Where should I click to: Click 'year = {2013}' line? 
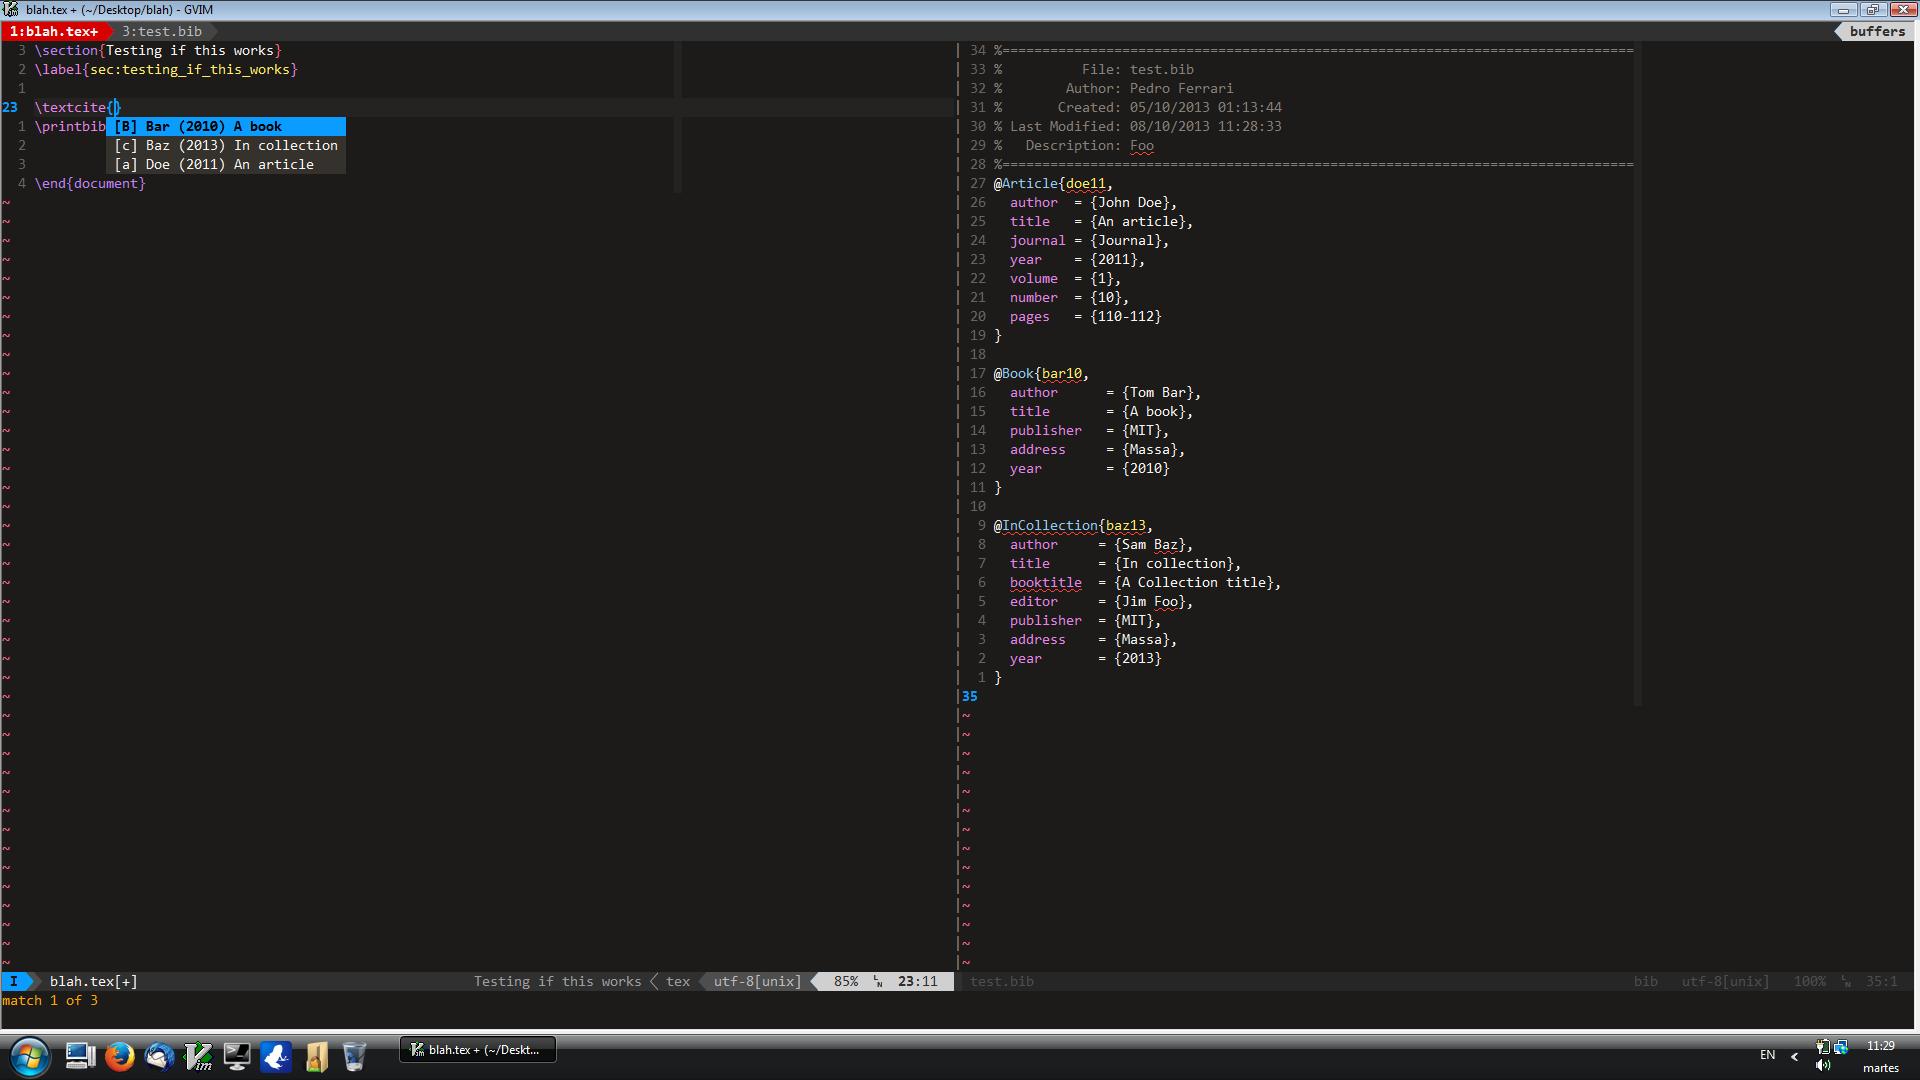pos(1085,658)
